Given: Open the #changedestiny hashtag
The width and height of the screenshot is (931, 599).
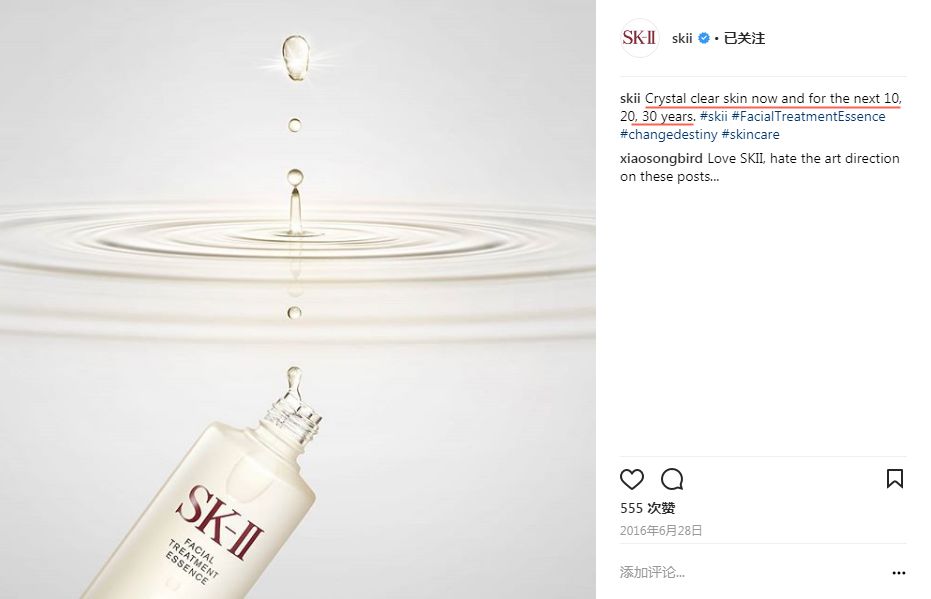Looking at the screenshot, I should tap(669, 134).
